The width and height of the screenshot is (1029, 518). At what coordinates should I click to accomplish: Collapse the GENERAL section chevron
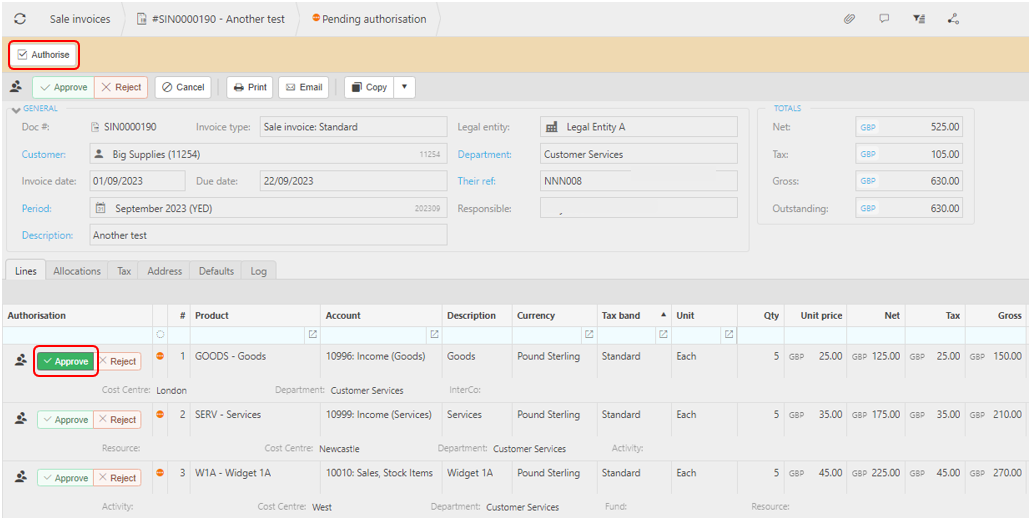click(x=16, y=109)
